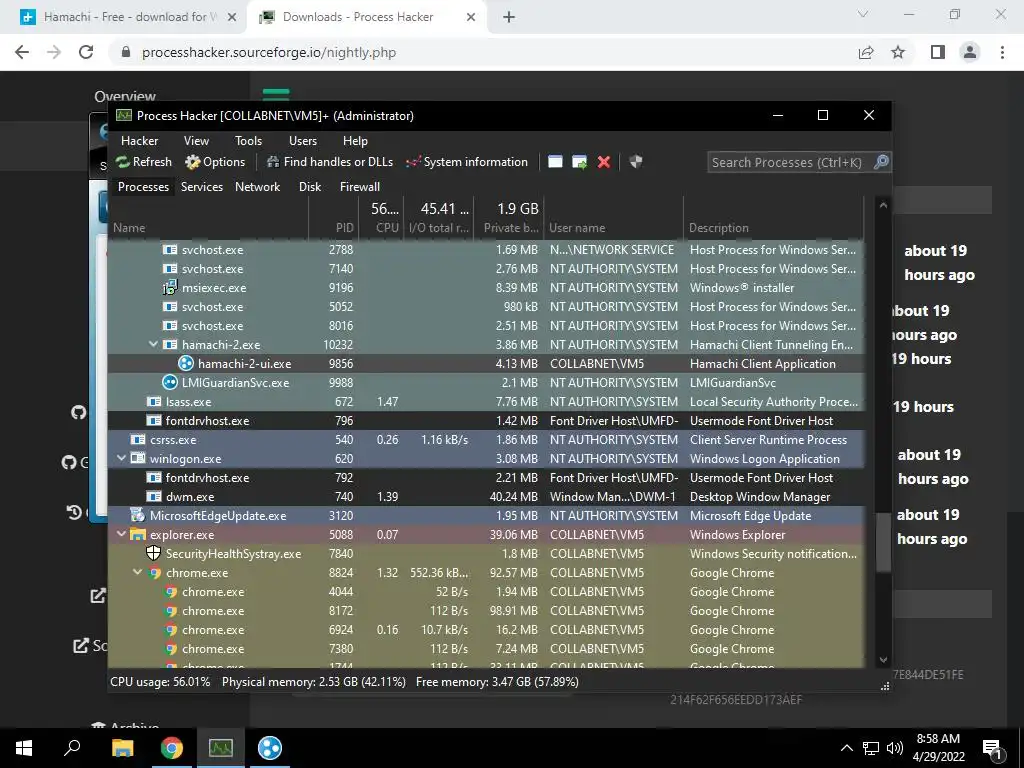Open Options in Process Hacker toolbar
1024x768 pixels.
(215, 162)
